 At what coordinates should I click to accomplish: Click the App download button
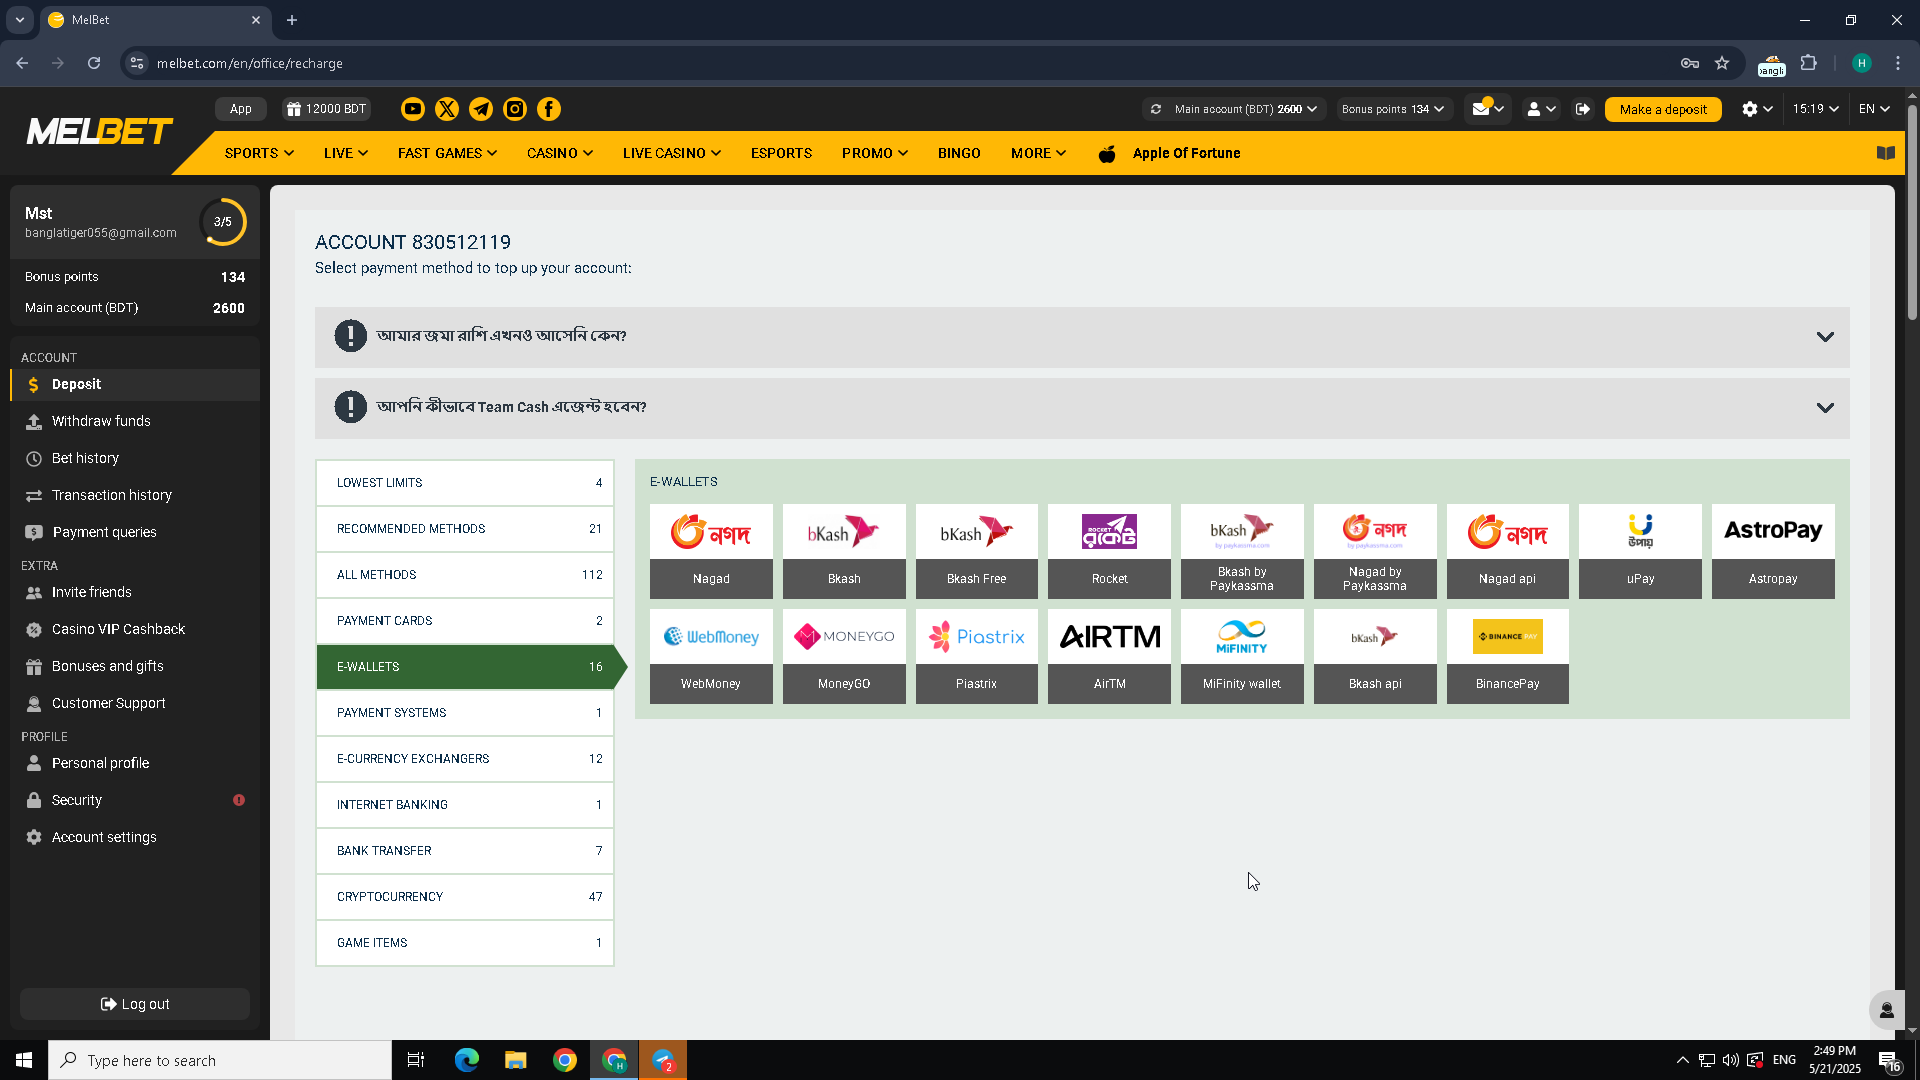(240, 109)
